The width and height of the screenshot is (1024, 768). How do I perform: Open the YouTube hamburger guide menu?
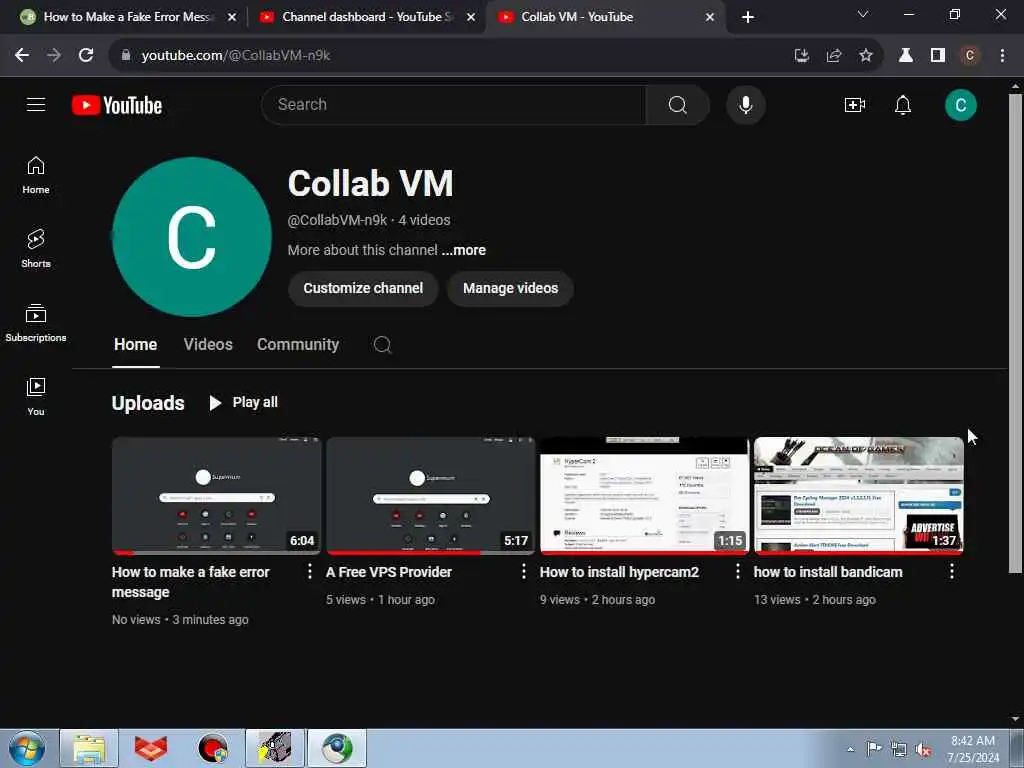click(x=36, y=104)
